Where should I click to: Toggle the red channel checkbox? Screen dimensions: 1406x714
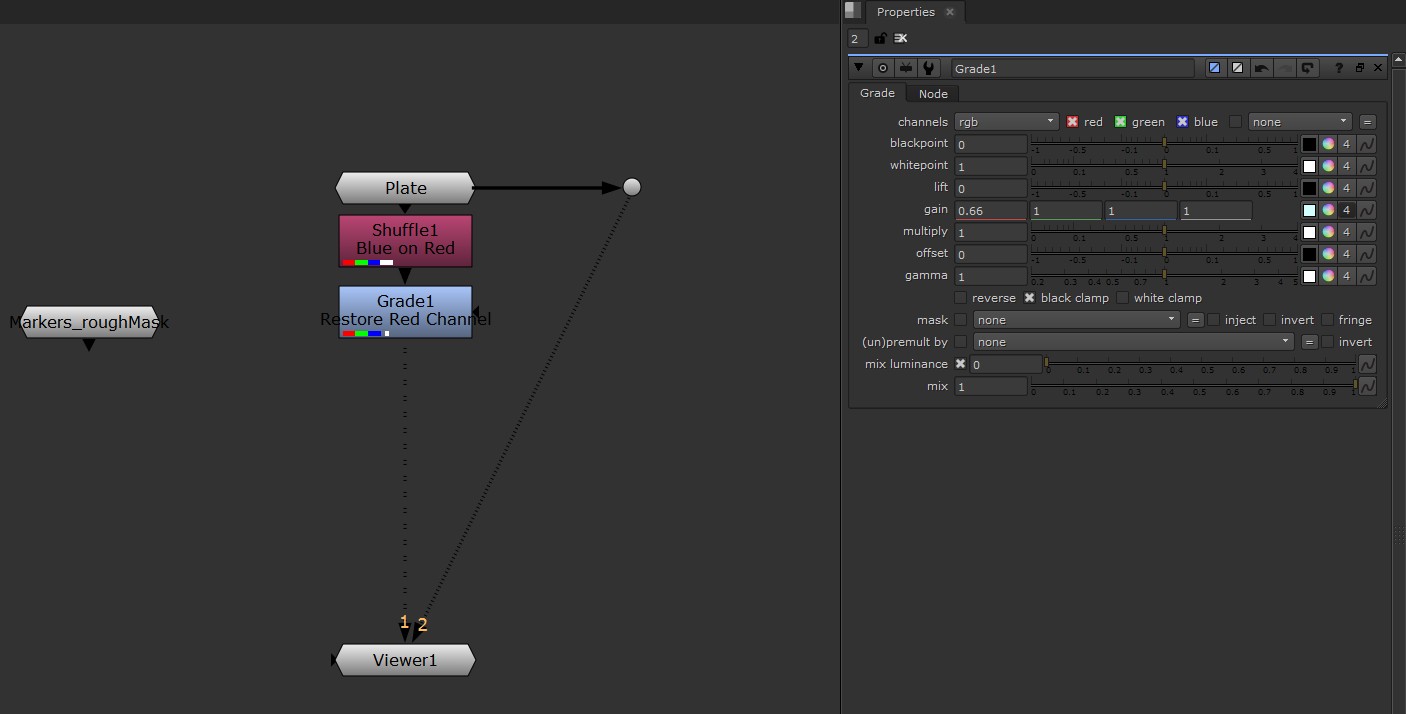(1072, 122)
